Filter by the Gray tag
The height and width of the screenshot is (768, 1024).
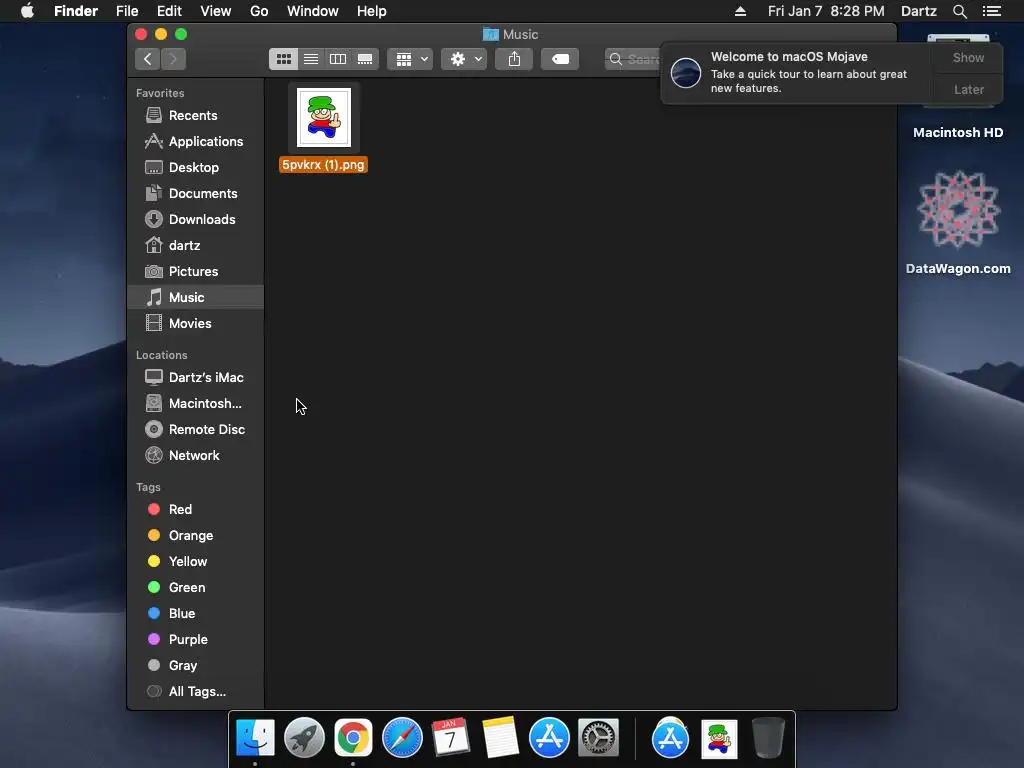coord(195,665)
